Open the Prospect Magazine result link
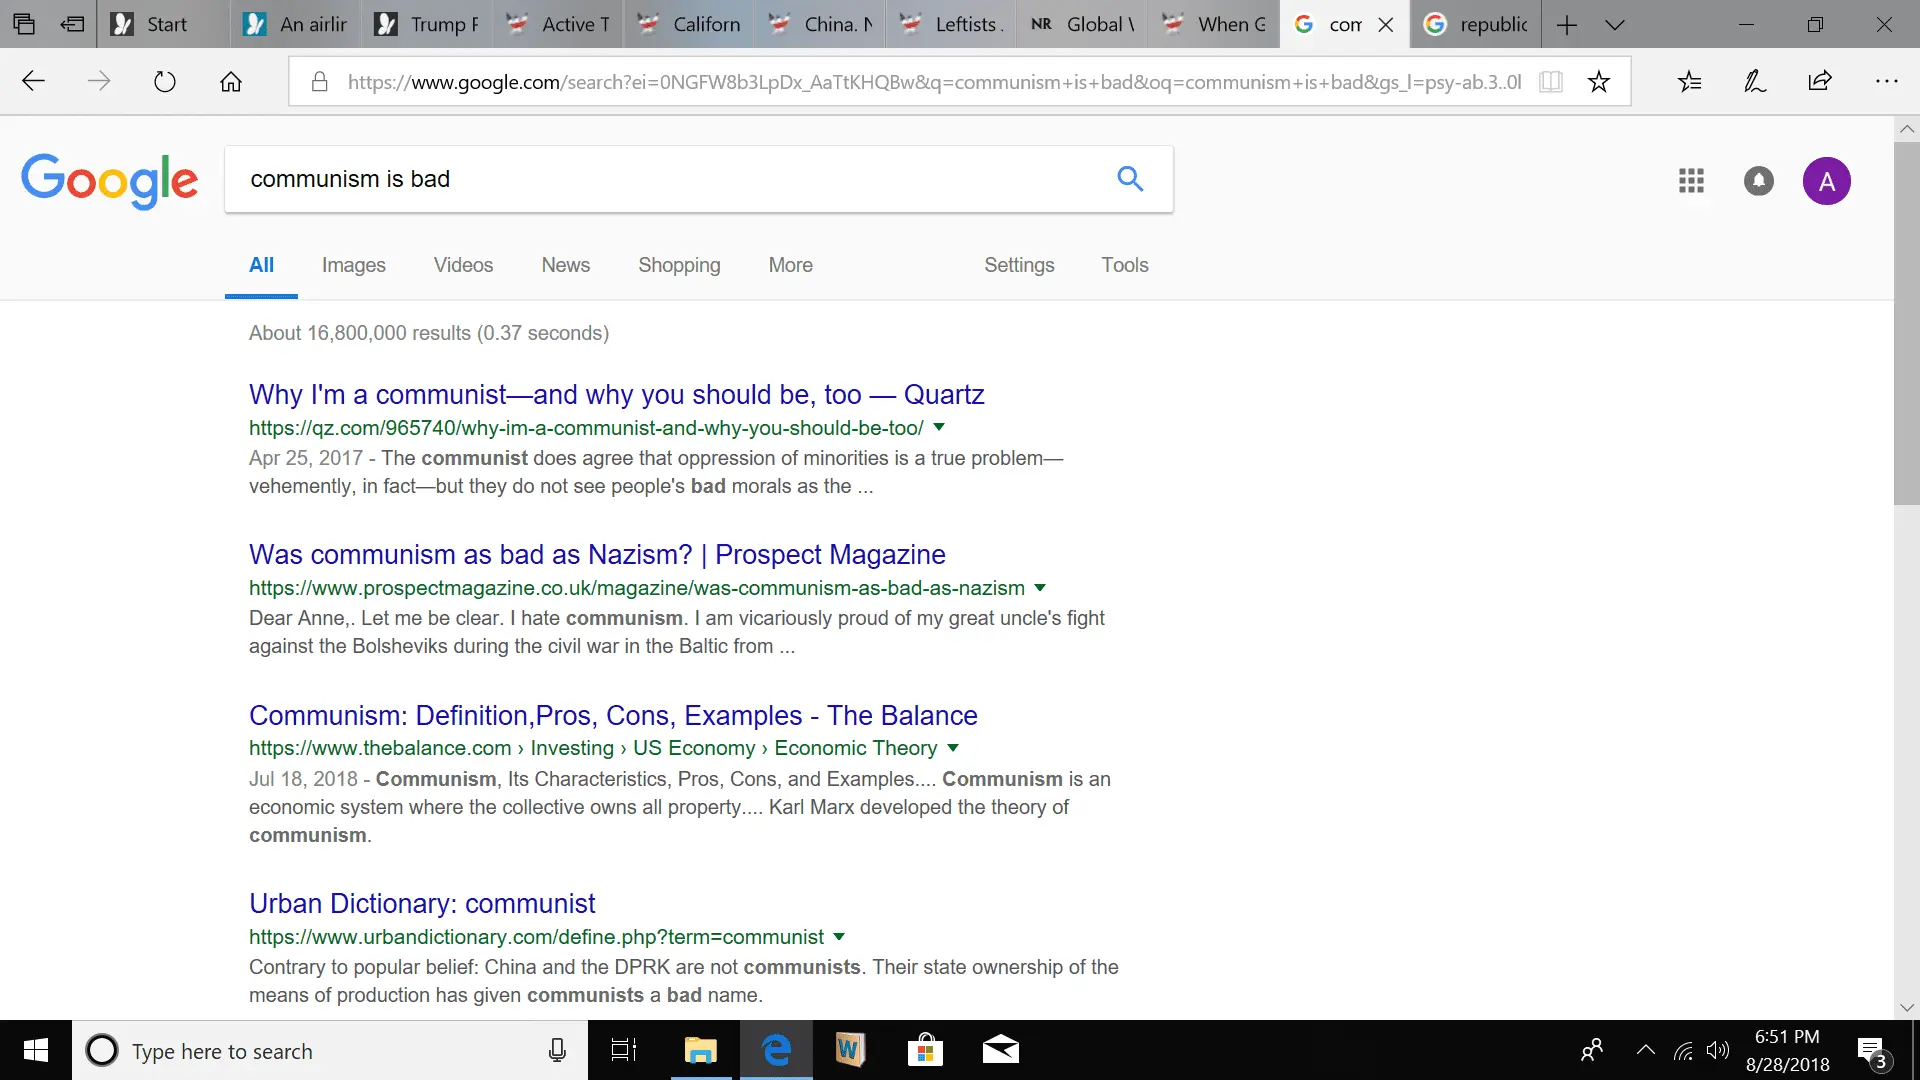The image size is (1920, 1080). pos(596,554)
